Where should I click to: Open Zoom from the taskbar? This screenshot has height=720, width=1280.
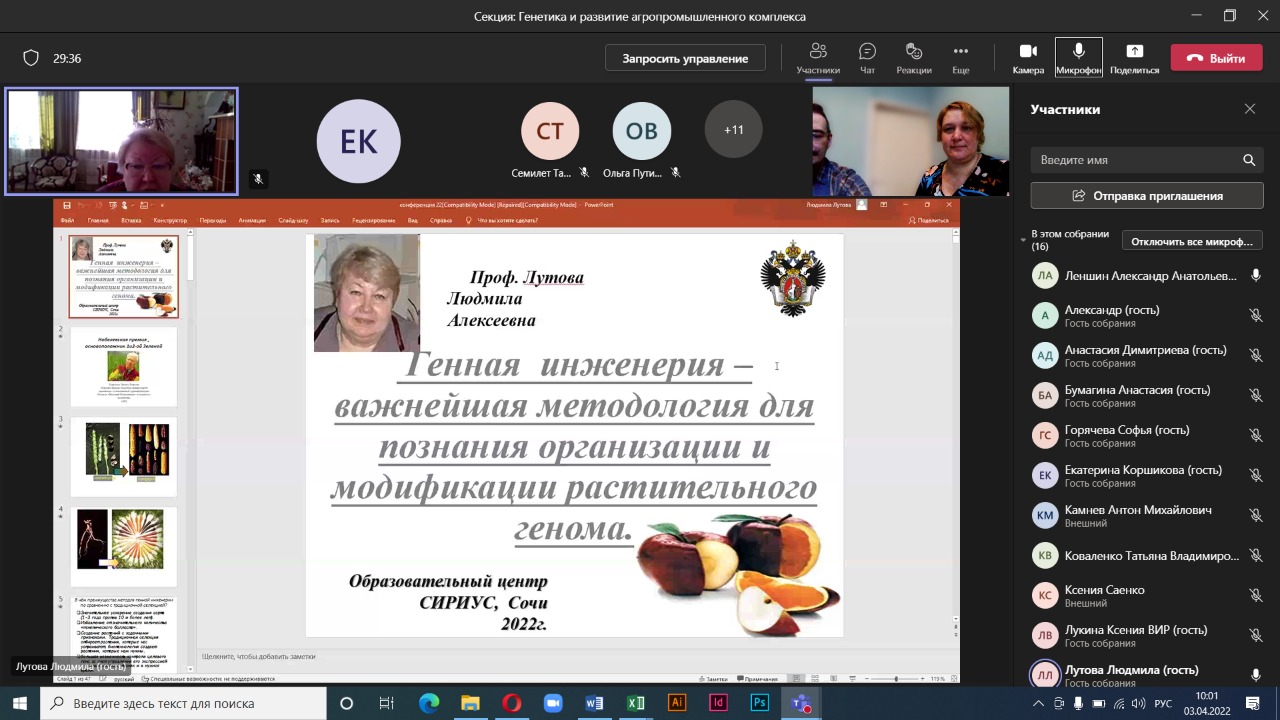[553, 703]
